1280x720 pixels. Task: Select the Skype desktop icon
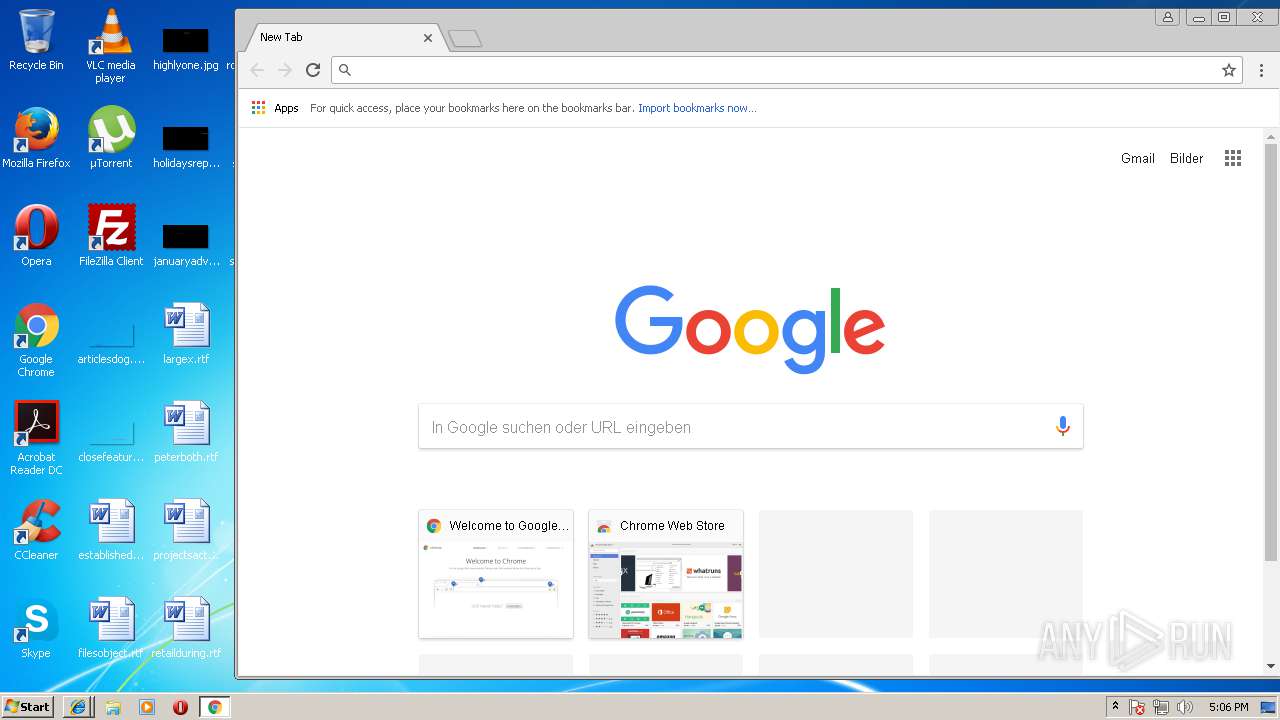(x=36, y=628)
